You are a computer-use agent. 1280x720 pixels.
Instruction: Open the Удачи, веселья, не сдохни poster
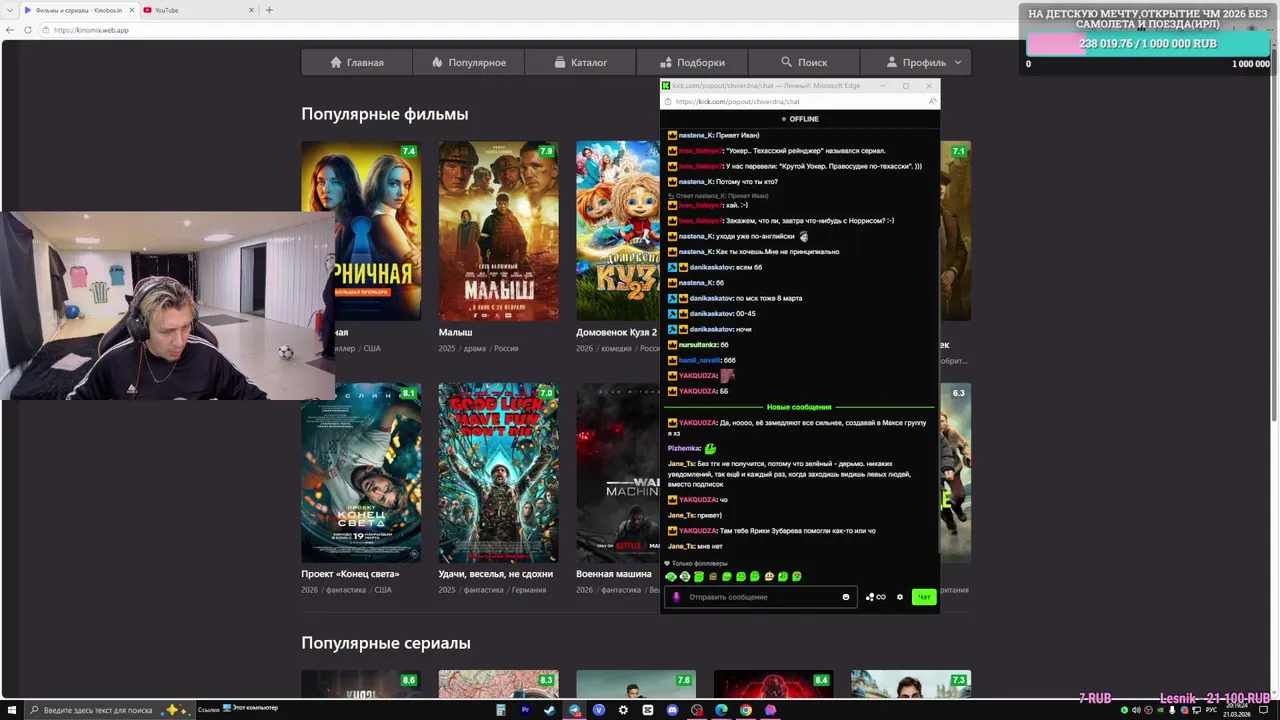pyautogui.click(x=498, y=473)
